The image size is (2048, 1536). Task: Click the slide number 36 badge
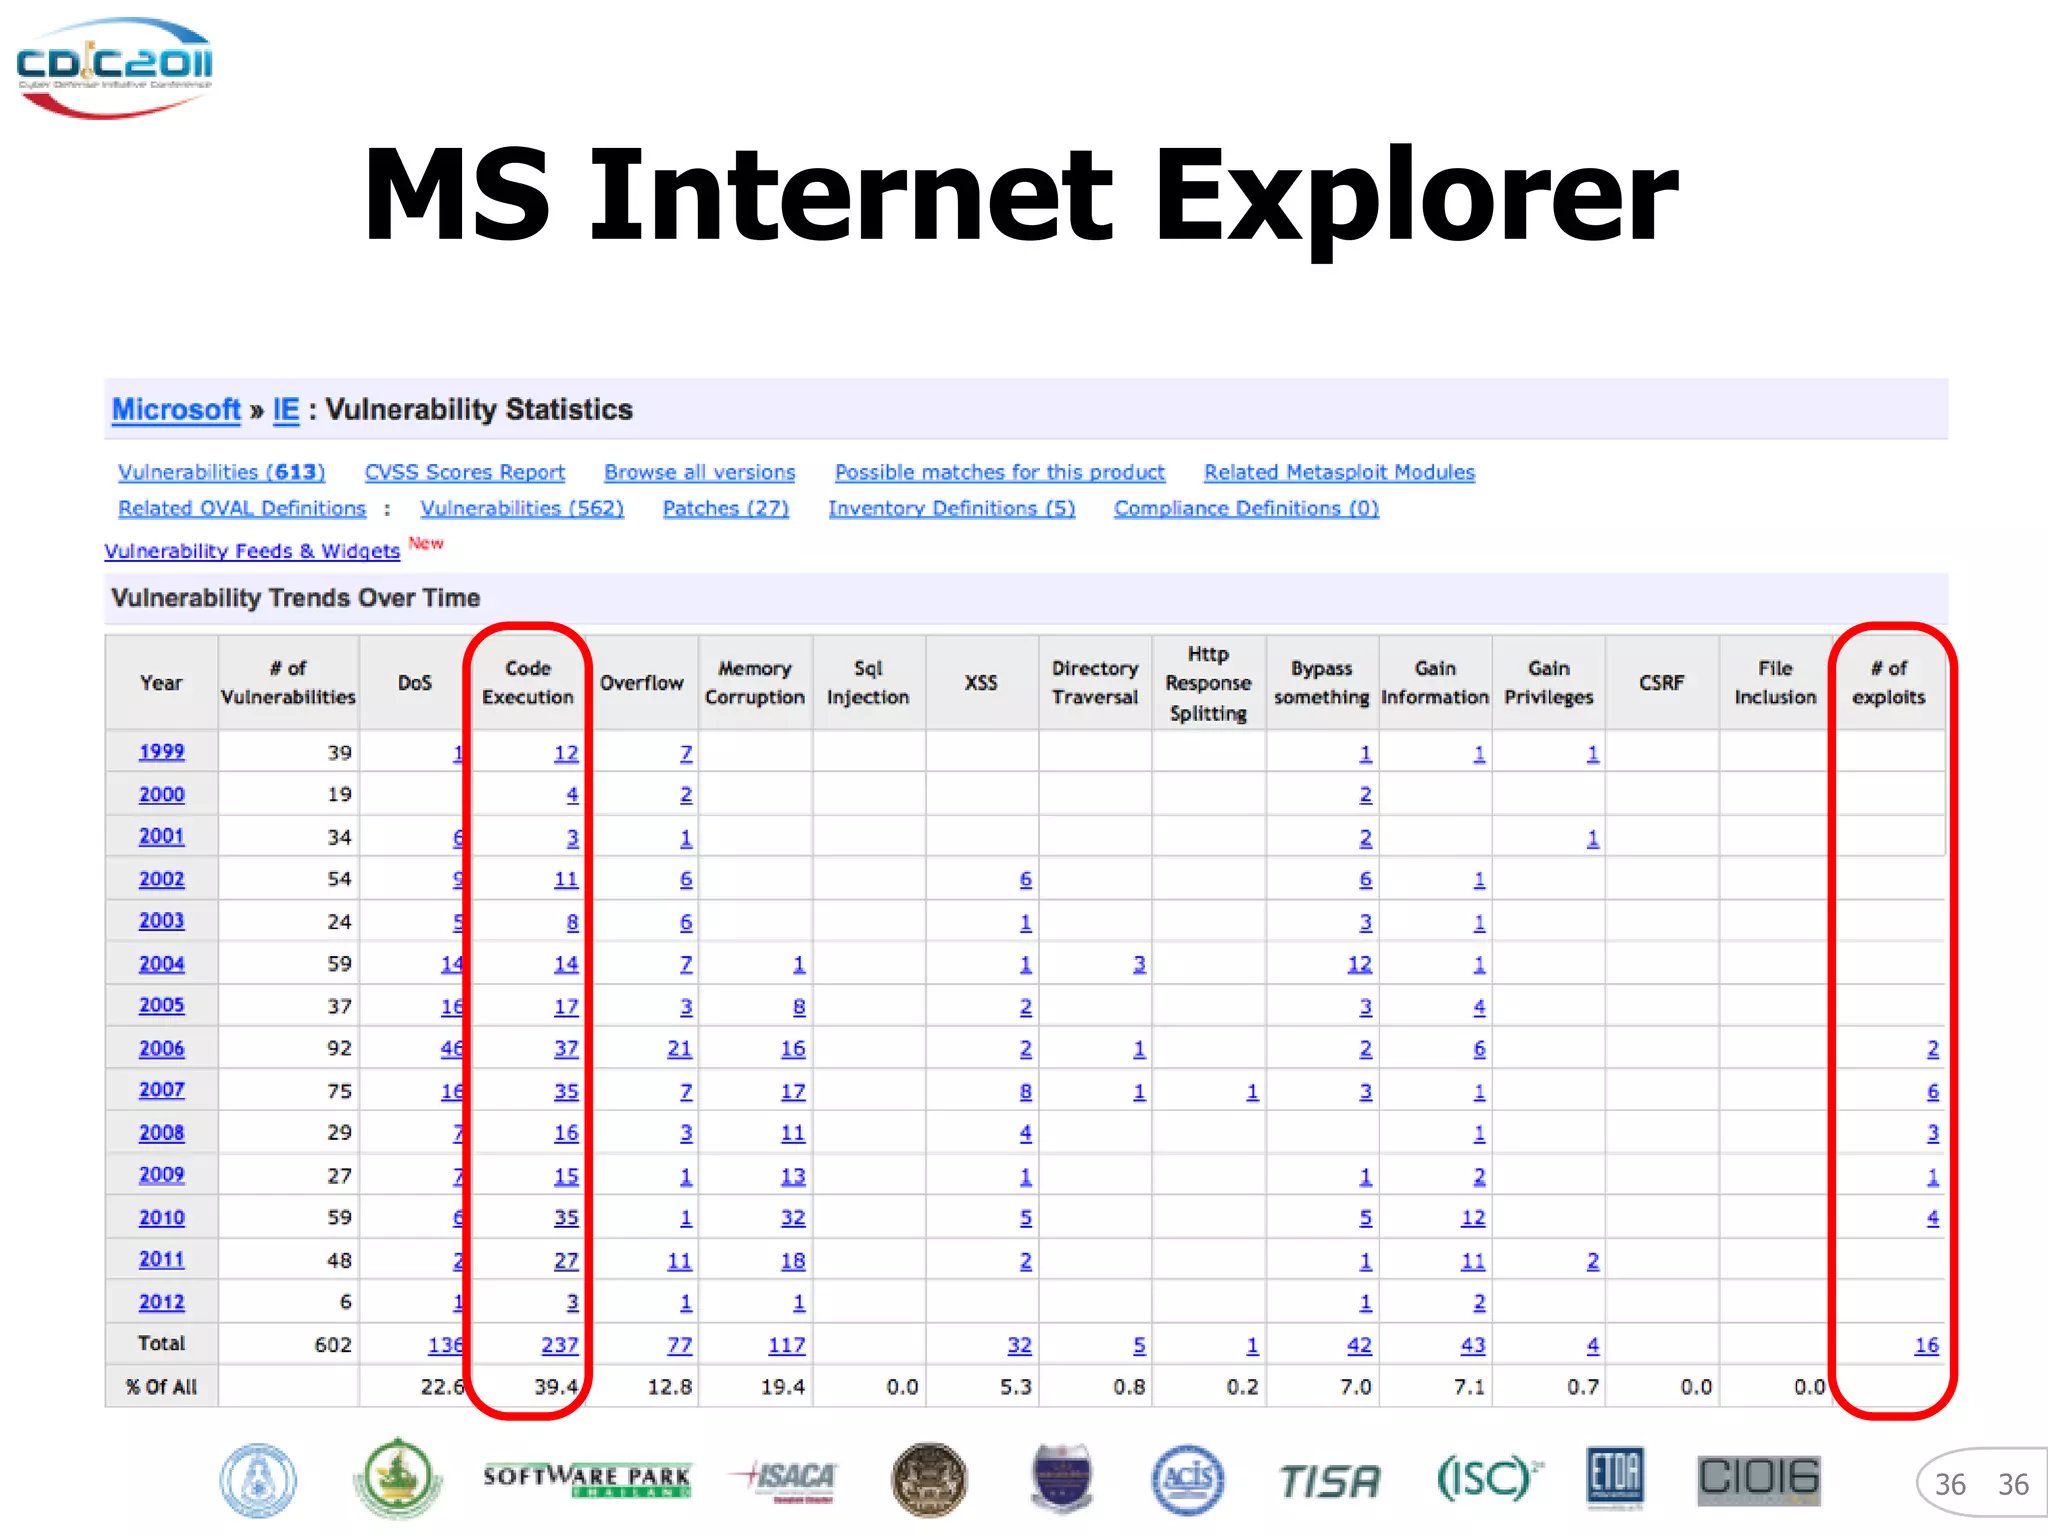point(1982,1484)
